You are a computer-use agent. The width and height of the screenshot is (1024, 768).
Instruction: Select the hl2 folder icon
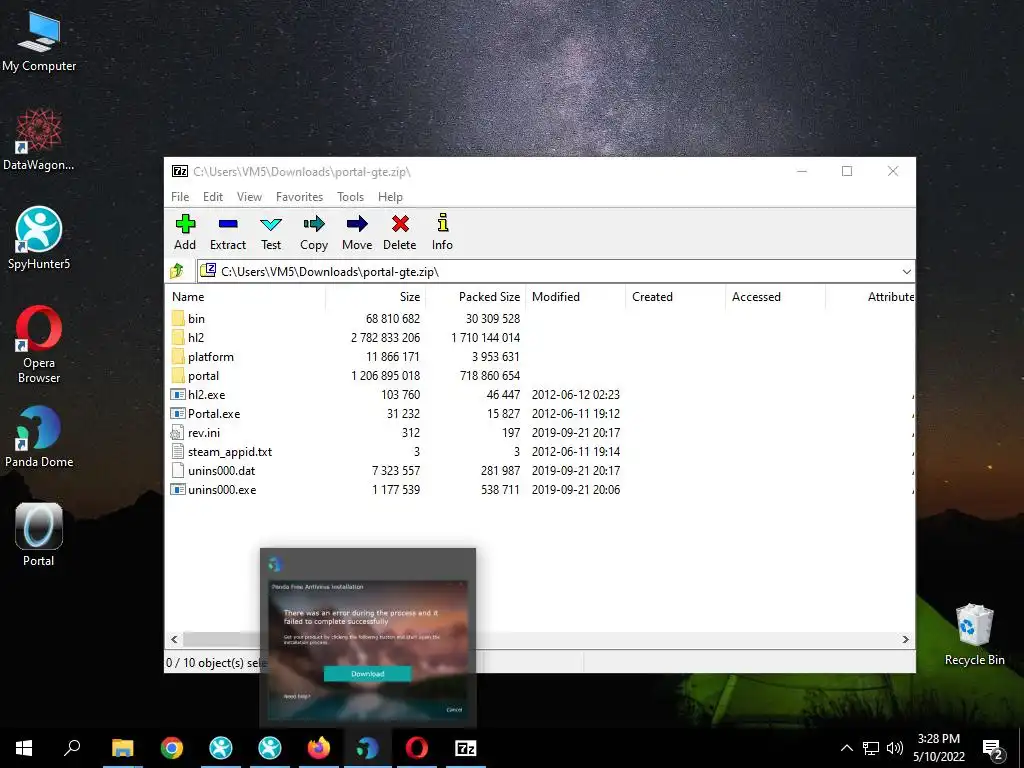tap(178, 337)
